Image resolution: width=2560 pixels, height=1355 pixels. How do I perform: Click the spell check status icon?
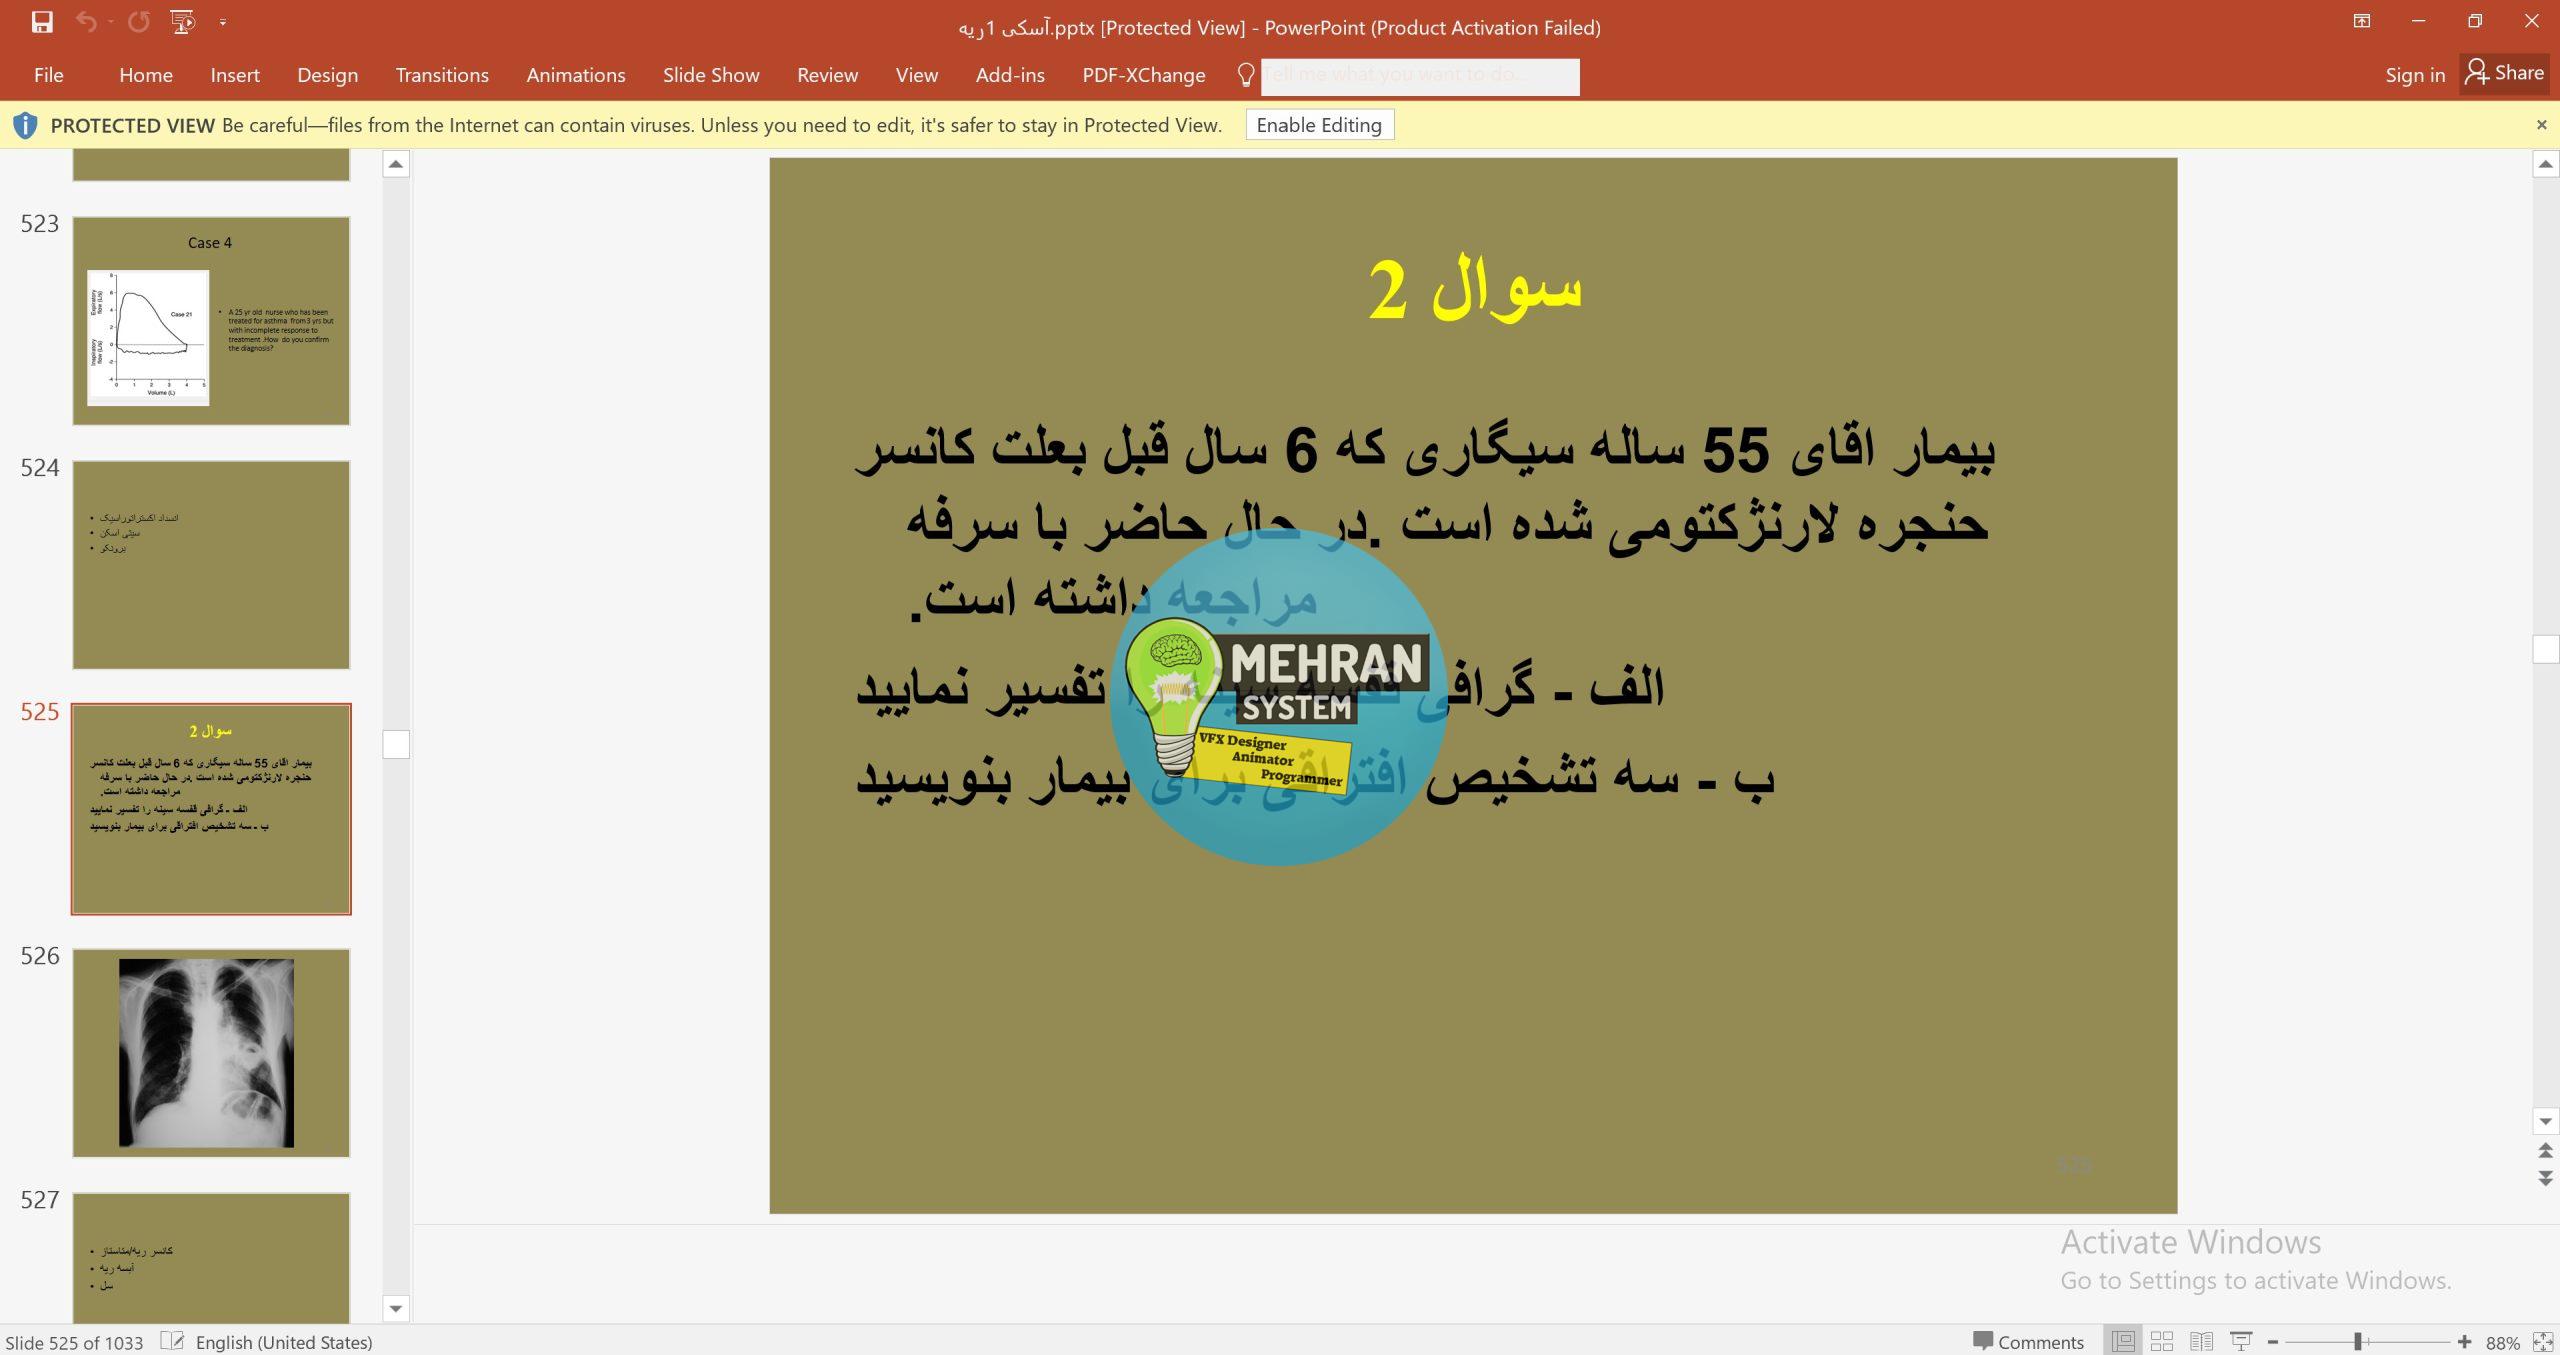[x=171, y=1341]
